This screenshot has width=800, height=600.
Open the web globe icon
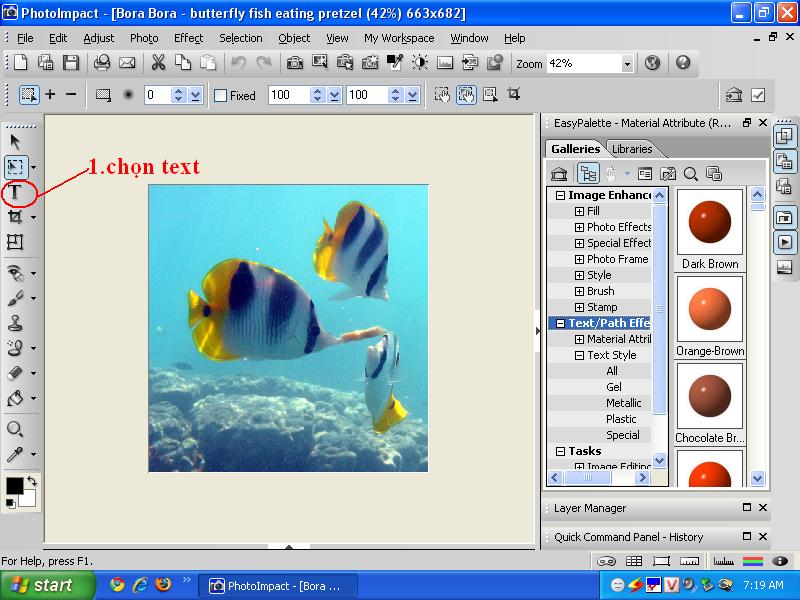point(652,63)
